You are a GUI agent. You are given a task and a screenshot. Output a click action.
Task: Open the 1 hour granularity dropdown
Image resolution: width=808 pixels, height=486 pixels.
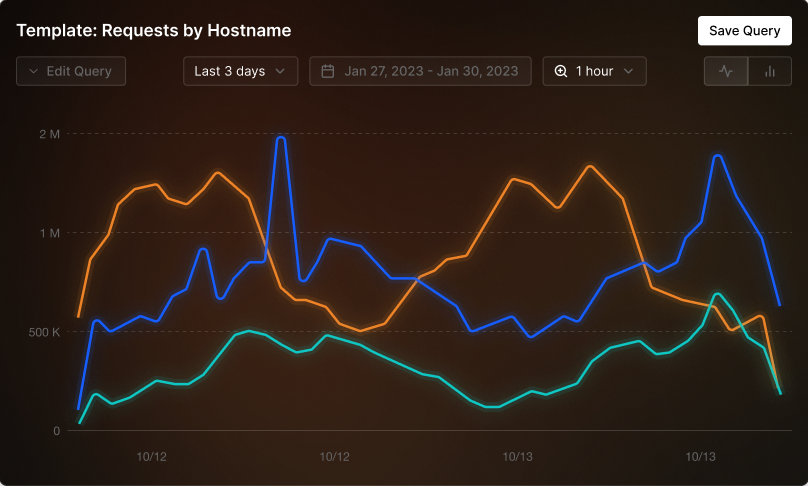[x=595, y=71]
